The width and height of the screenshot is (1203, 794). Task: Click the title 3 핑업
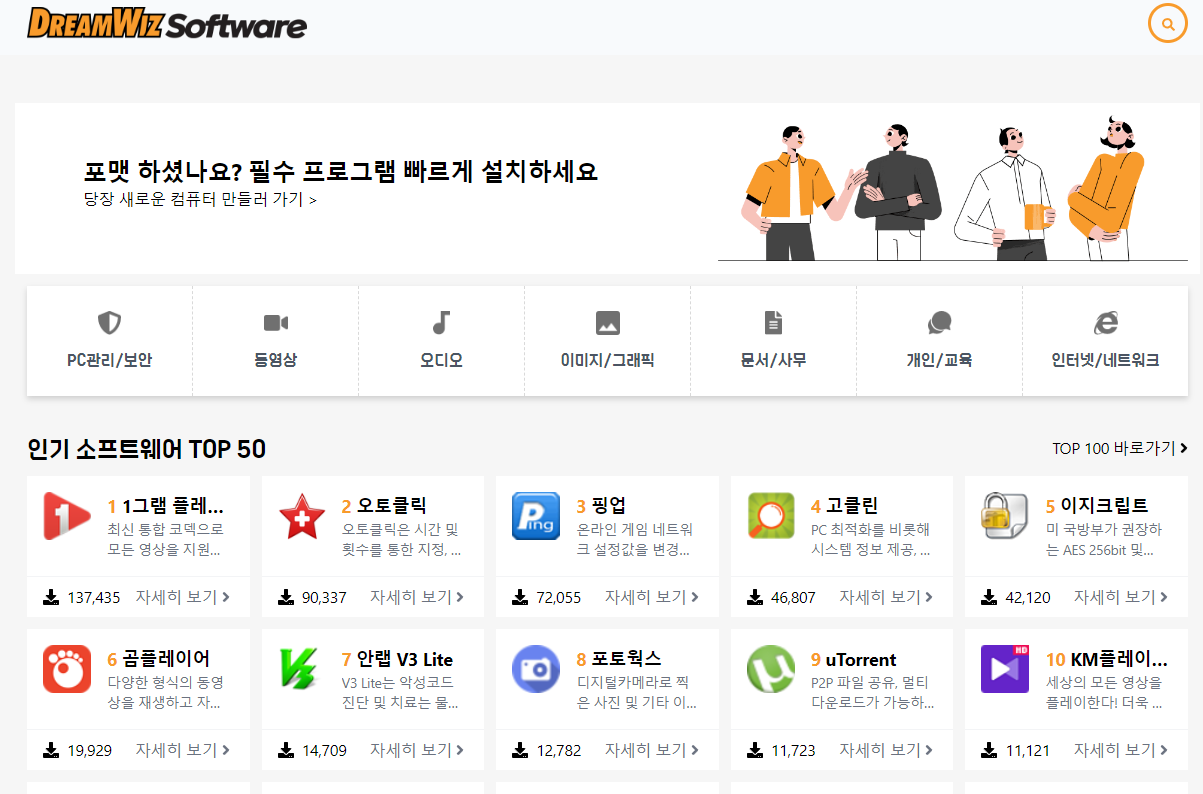(x=601, y=506)
